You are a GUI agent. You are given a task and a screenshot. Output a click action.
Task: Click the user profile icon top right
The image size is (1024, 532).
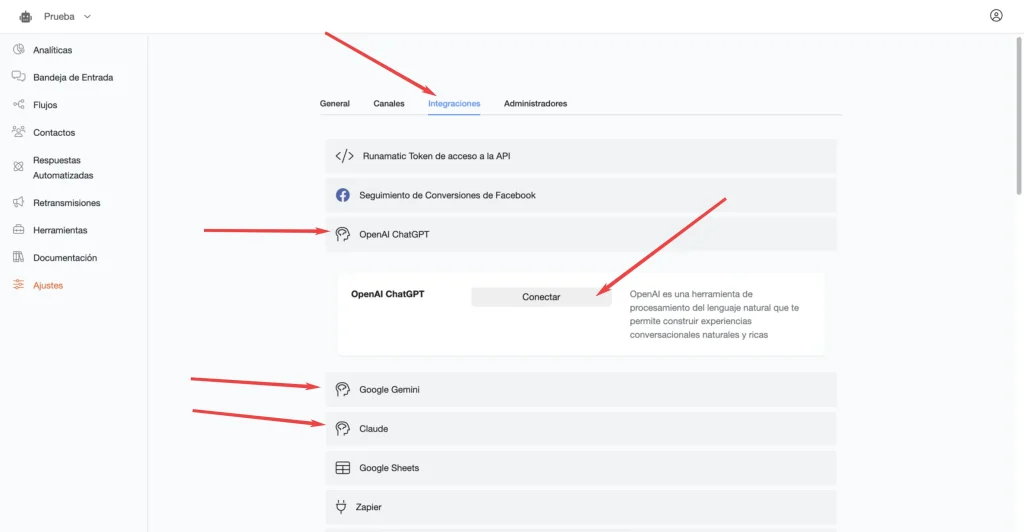click(996, 16)
